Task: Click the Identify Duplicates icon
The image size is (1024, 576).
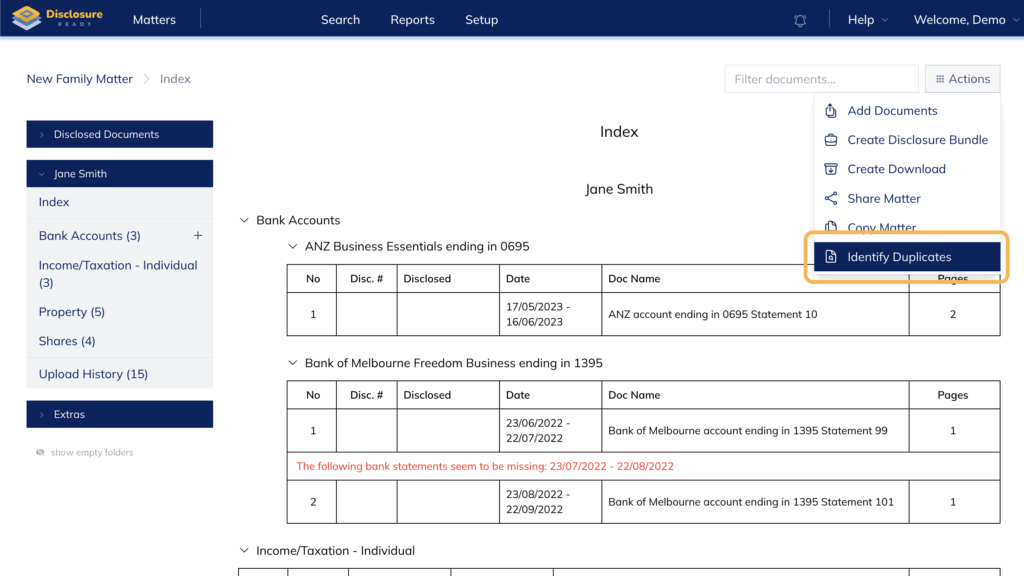Action: (830, 257)
